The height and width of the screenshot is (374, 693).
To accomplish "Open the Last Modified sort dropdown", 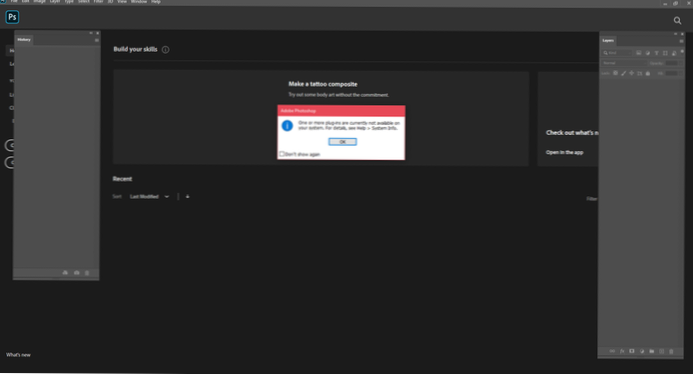I will click(149, 196).
